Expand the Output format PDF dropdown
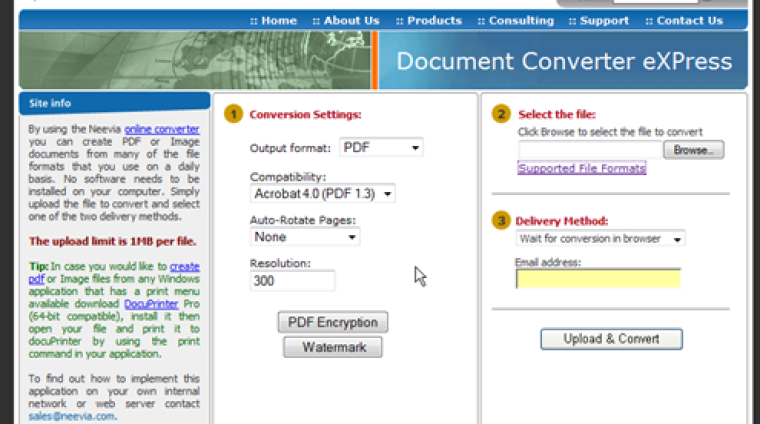Viewport: 760px width, 424px height. (381, 147)
